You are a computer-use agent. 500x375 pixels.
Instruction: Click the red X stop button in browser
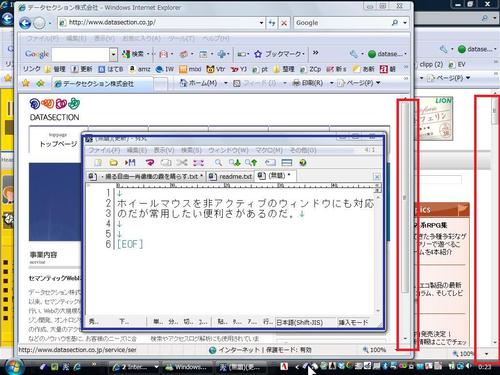coord(284,23)
